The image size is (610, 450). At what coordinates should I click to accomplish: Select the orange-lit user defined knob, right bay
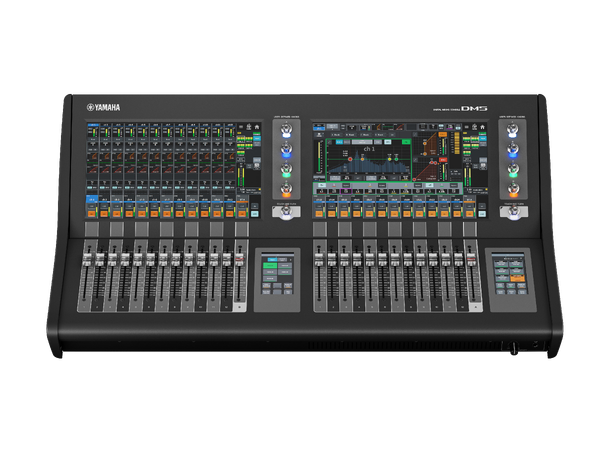click(x=513, y=189)
